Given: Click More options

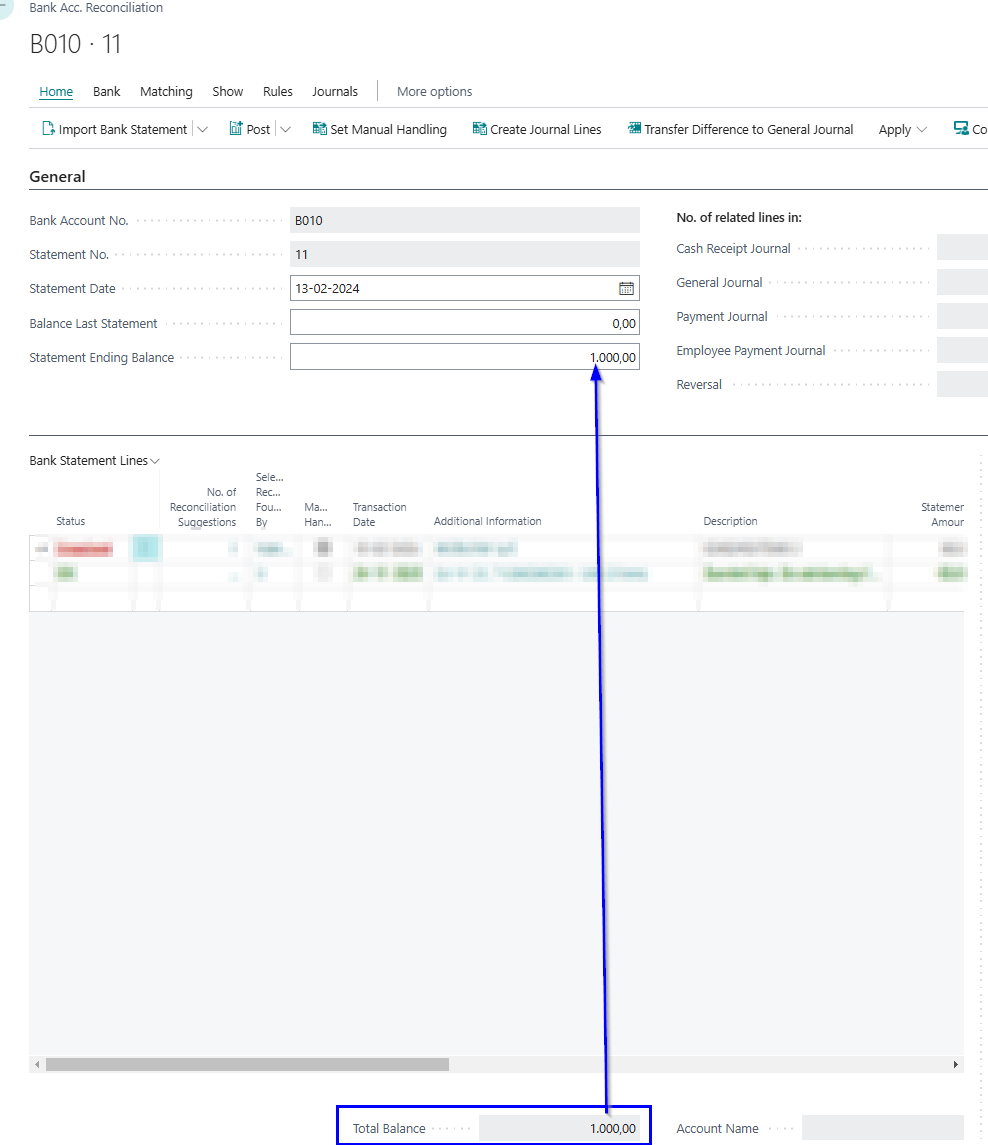Looking at the screenshot, I should pos(434,92).
